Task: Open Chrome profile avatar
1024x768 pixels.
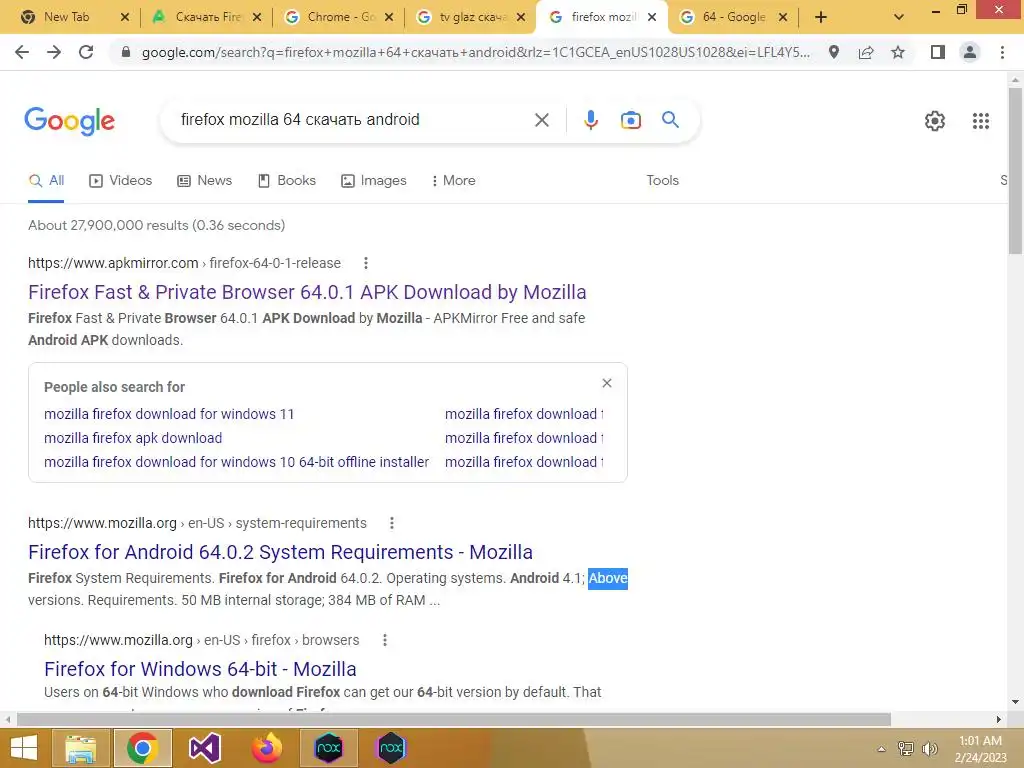Action: 970,52
